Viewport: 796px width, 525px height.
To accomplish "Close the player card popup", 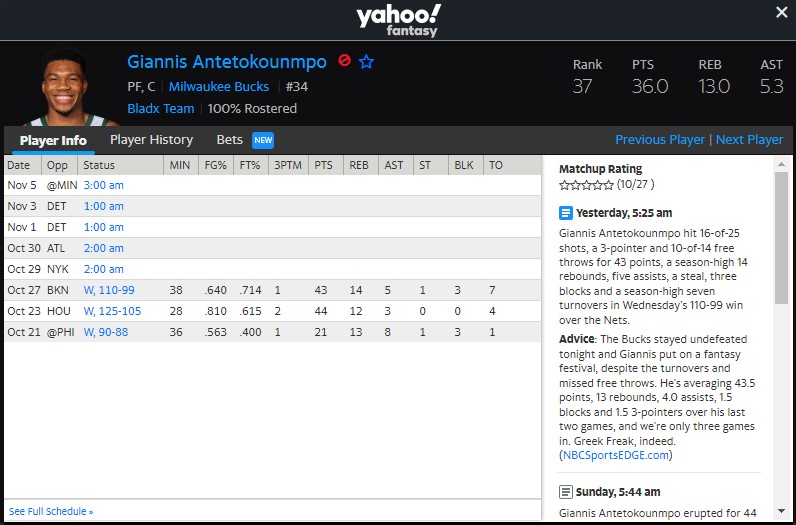I will 782,12.
